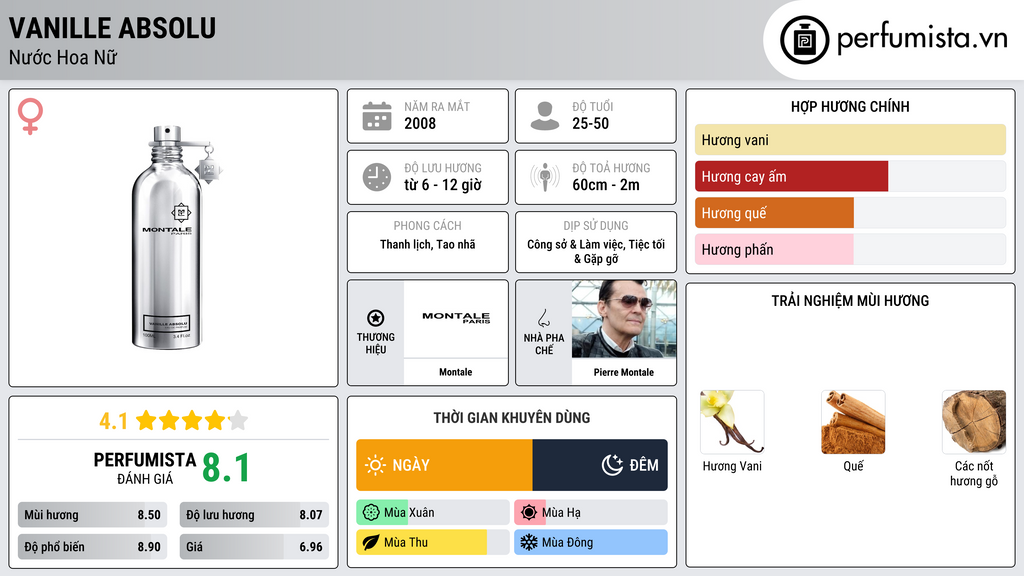Click the pink Hương phấn bar
Viewport: 1024px width, 576px height.
(774, 249)
